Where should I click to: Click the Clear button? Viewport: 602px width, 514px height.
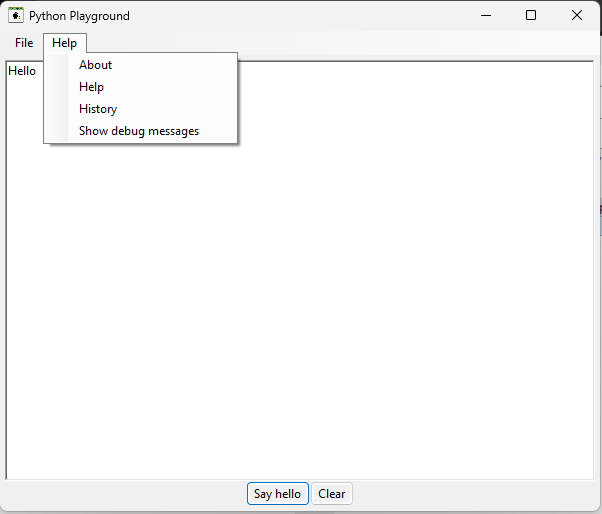coord(332,494)
